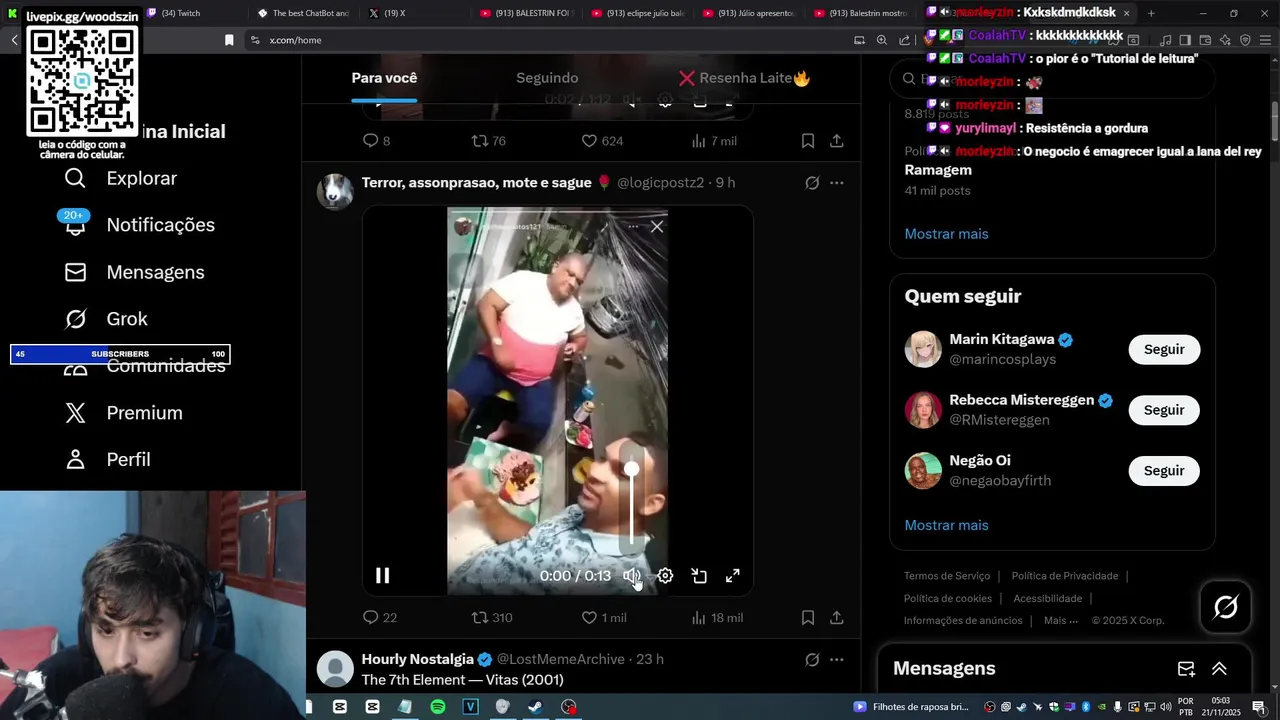
Task: Enable picture-in-picture for the video
Action: click(699, 576)
